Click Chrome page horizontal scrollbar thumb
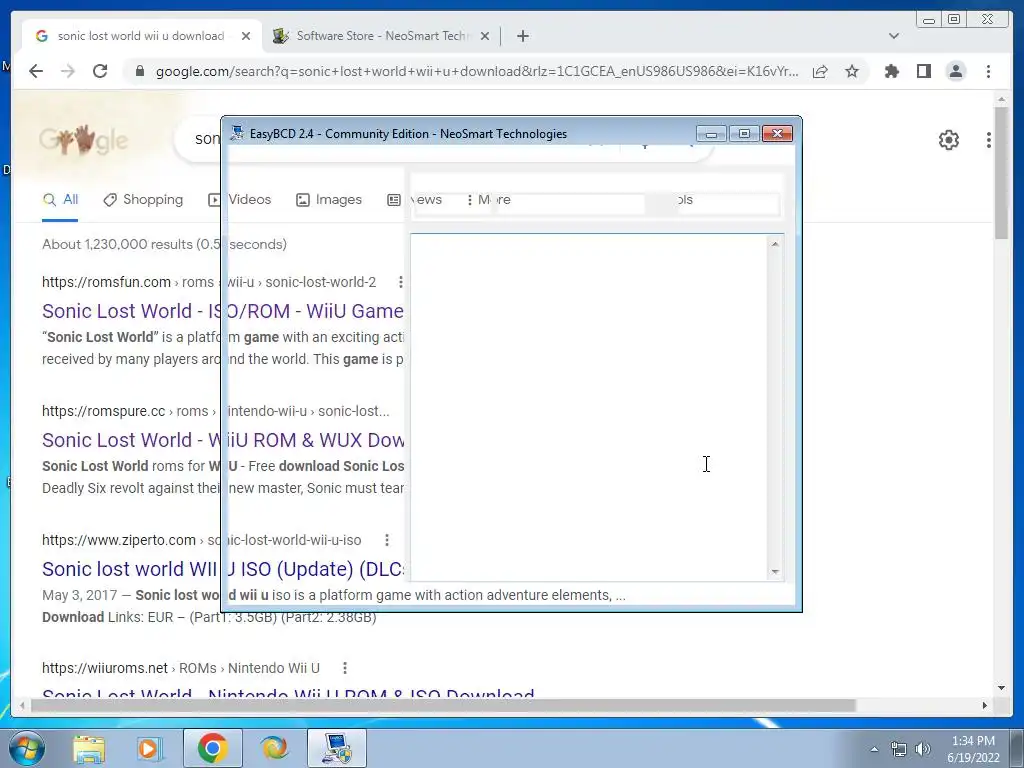The width and height of the screenshot is (1024, 768). pyautogui.click(x=443, y=705)
